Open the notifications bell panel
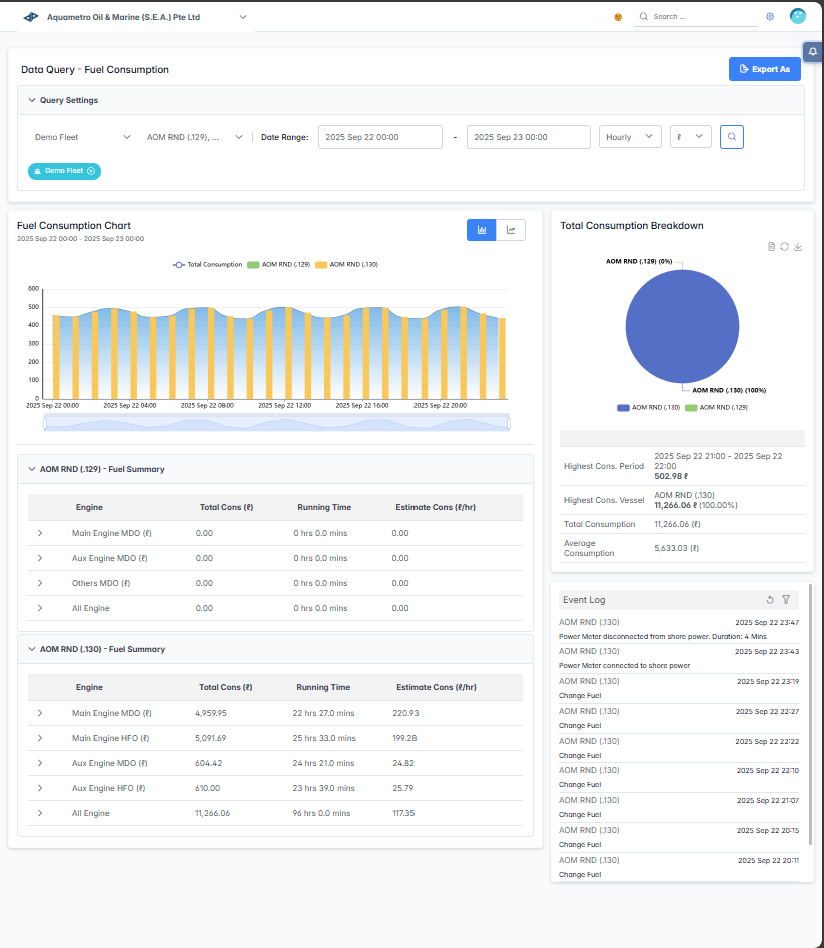This screenshot has height=948, width=824. click(812, 52)
